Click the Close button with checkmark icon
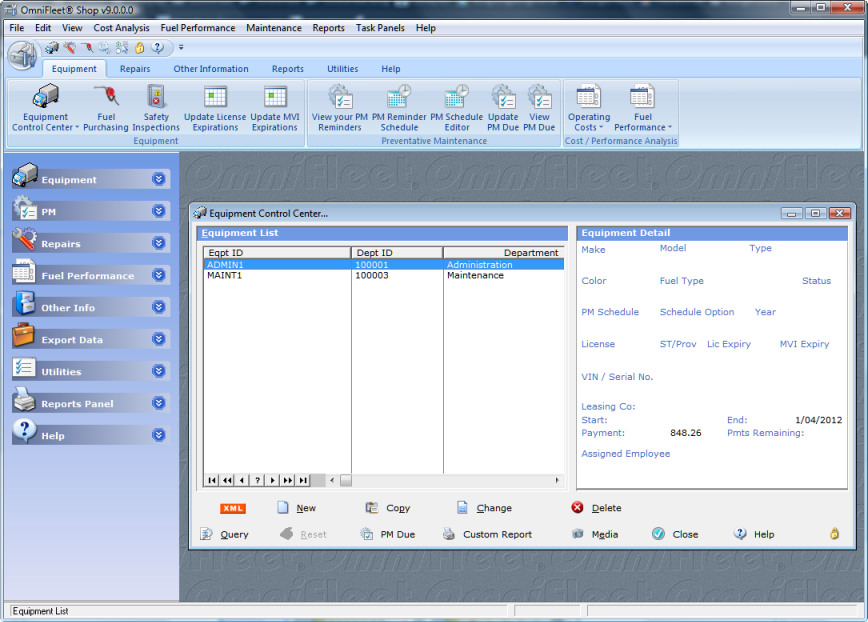The height and width of the screenshot is (622, 868). click(675, 534)
